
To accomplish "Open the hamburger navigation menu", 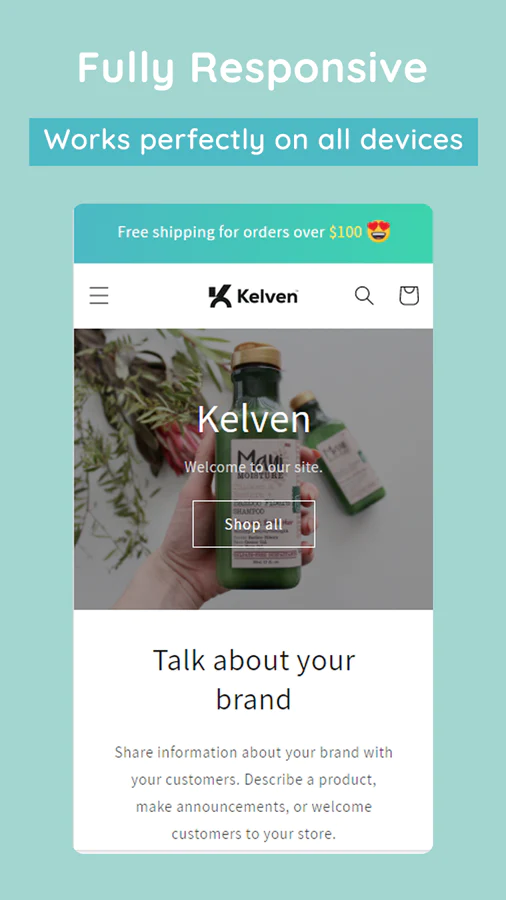I will 99,296.
